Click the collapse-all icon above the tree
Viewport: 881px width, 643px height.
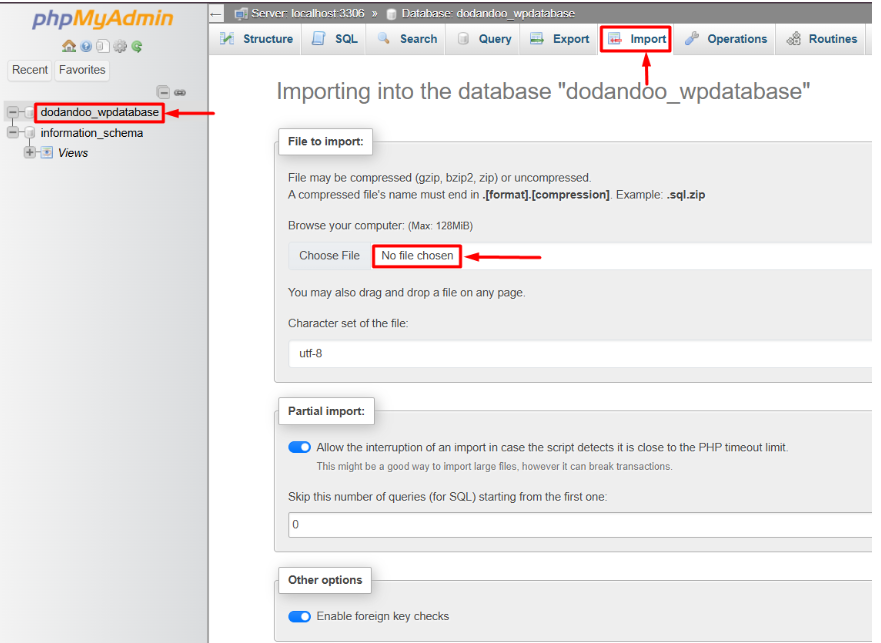[163, 92]
